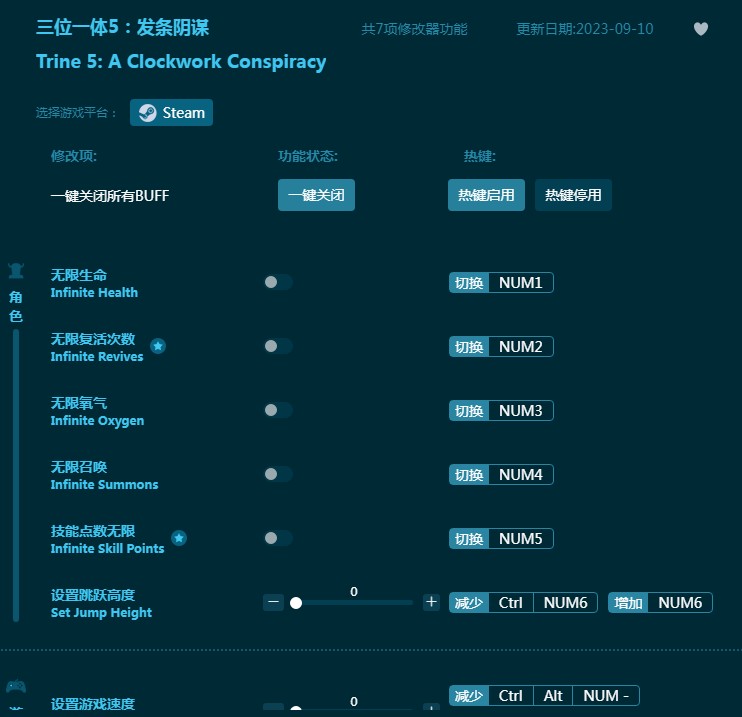Toggle Infinite Health switch

[x=278, y=282]
